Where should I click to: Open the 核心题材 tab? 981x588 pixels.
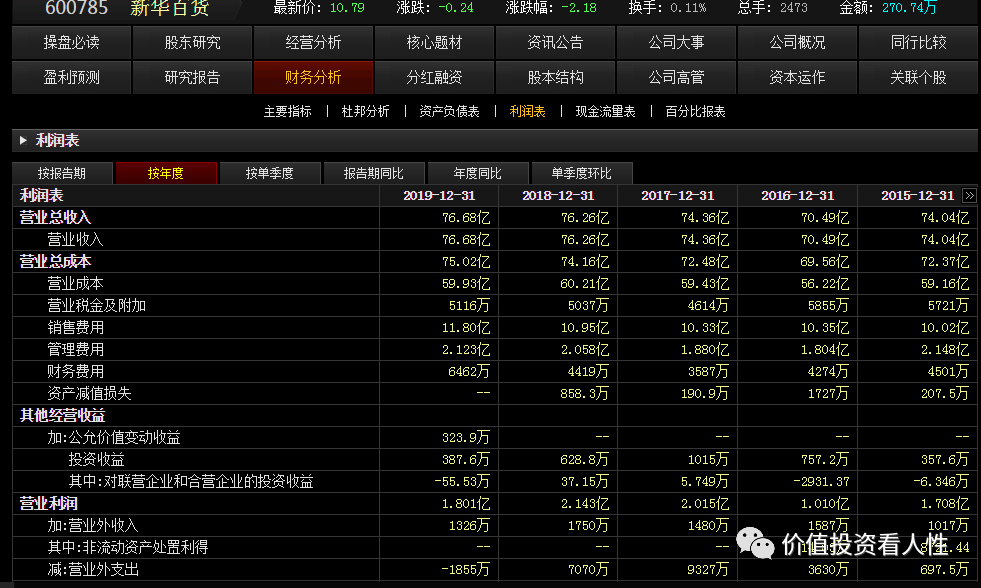[434, 43]
